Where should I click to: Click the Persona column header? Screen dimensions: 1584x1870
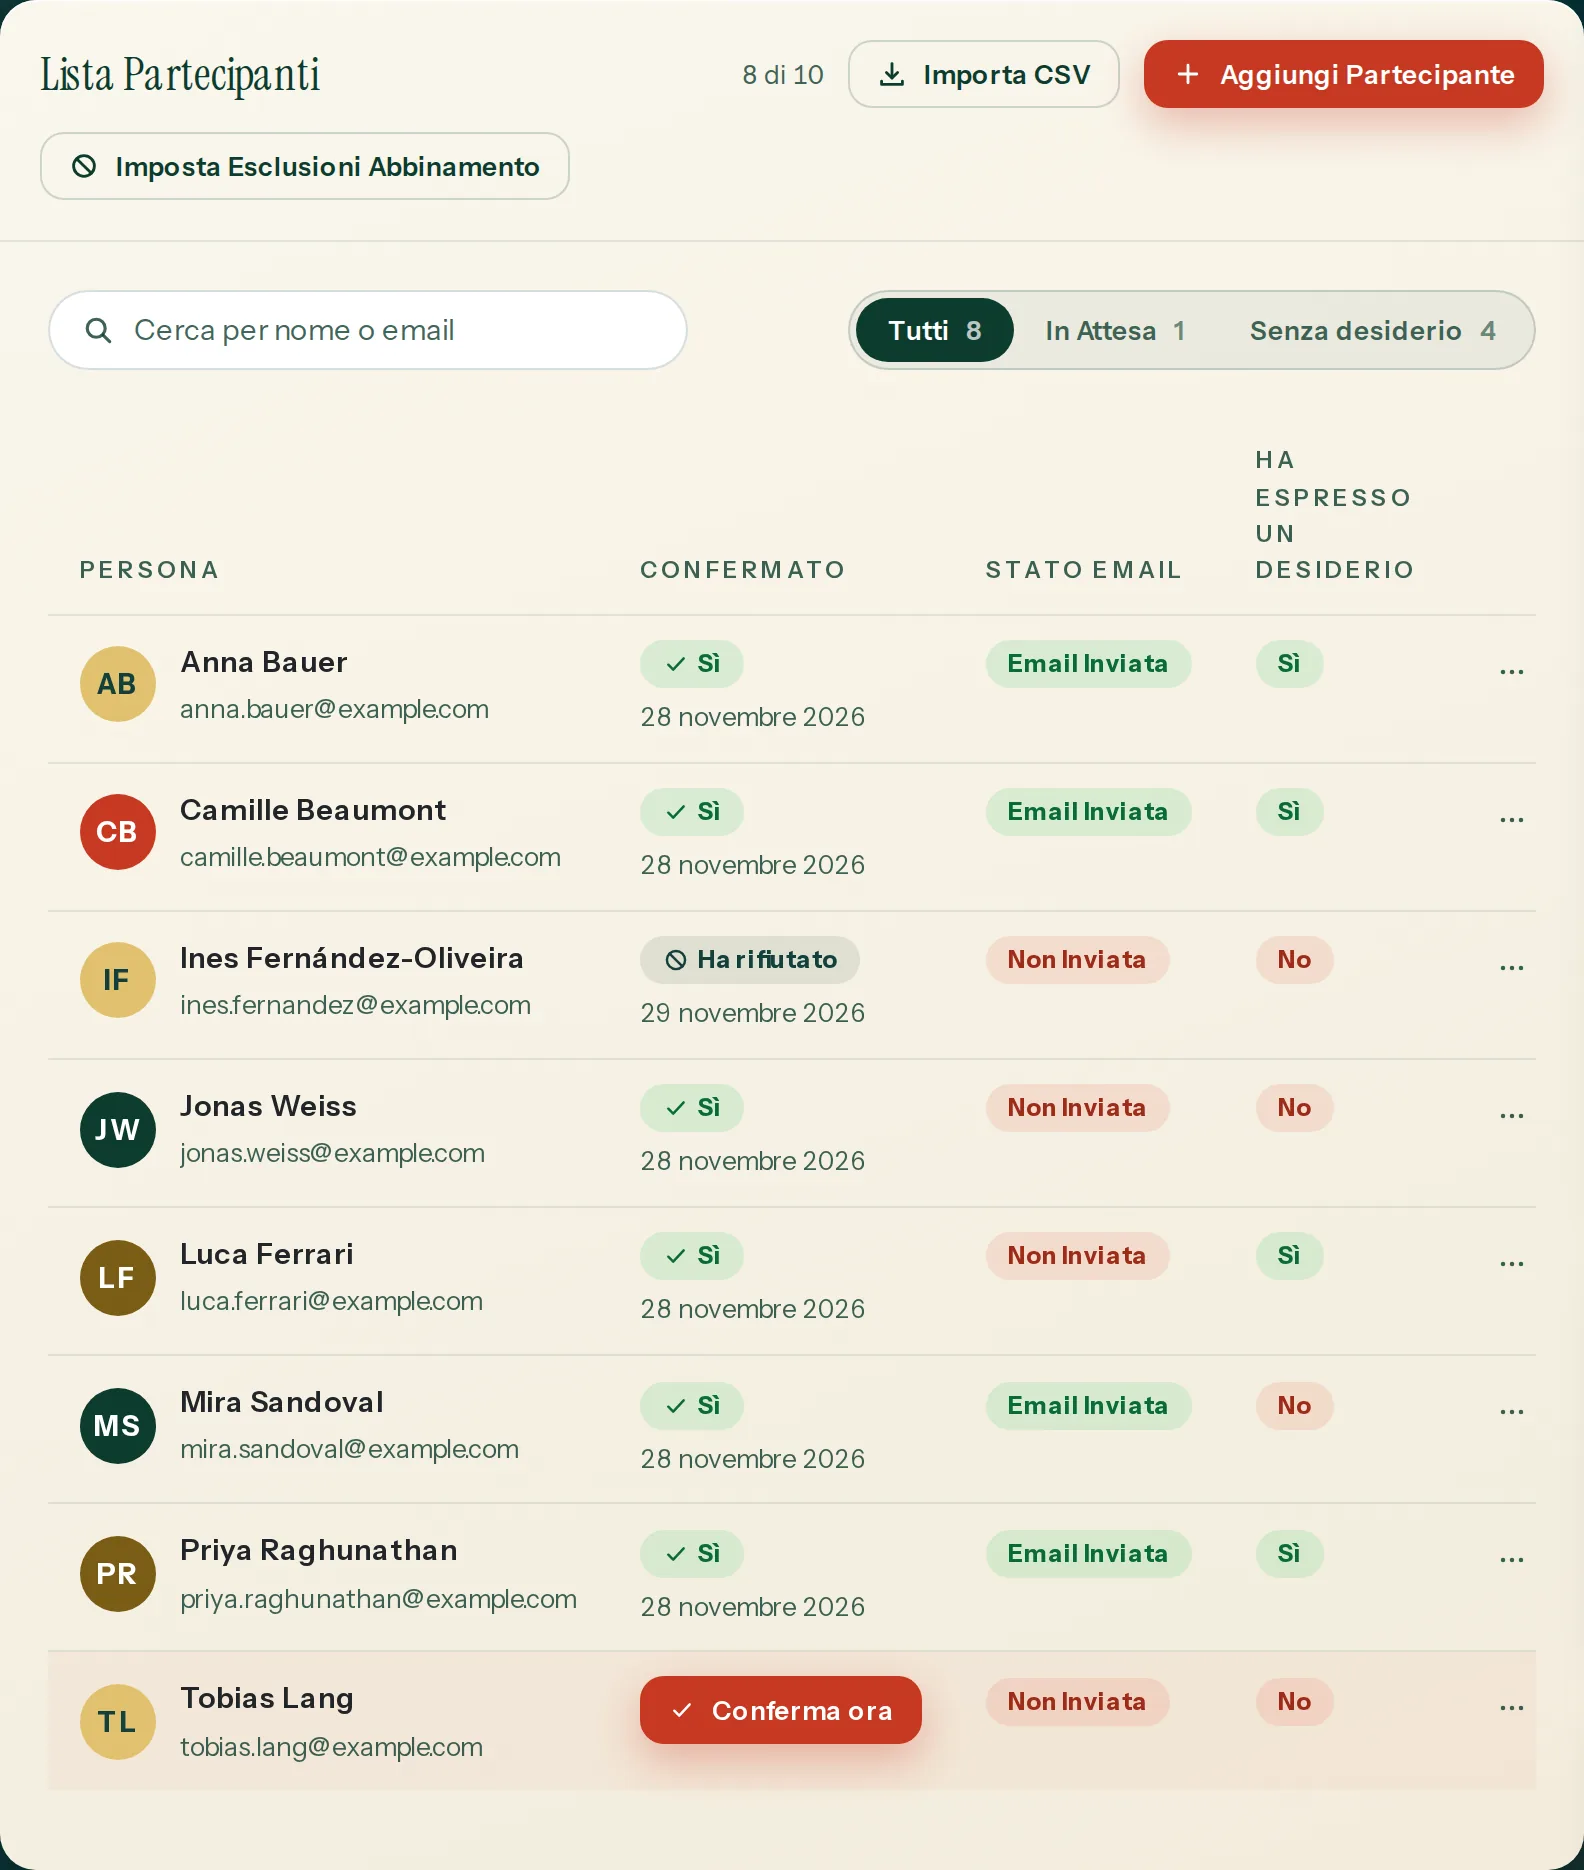pyautogui.click(x=149, y=570)
